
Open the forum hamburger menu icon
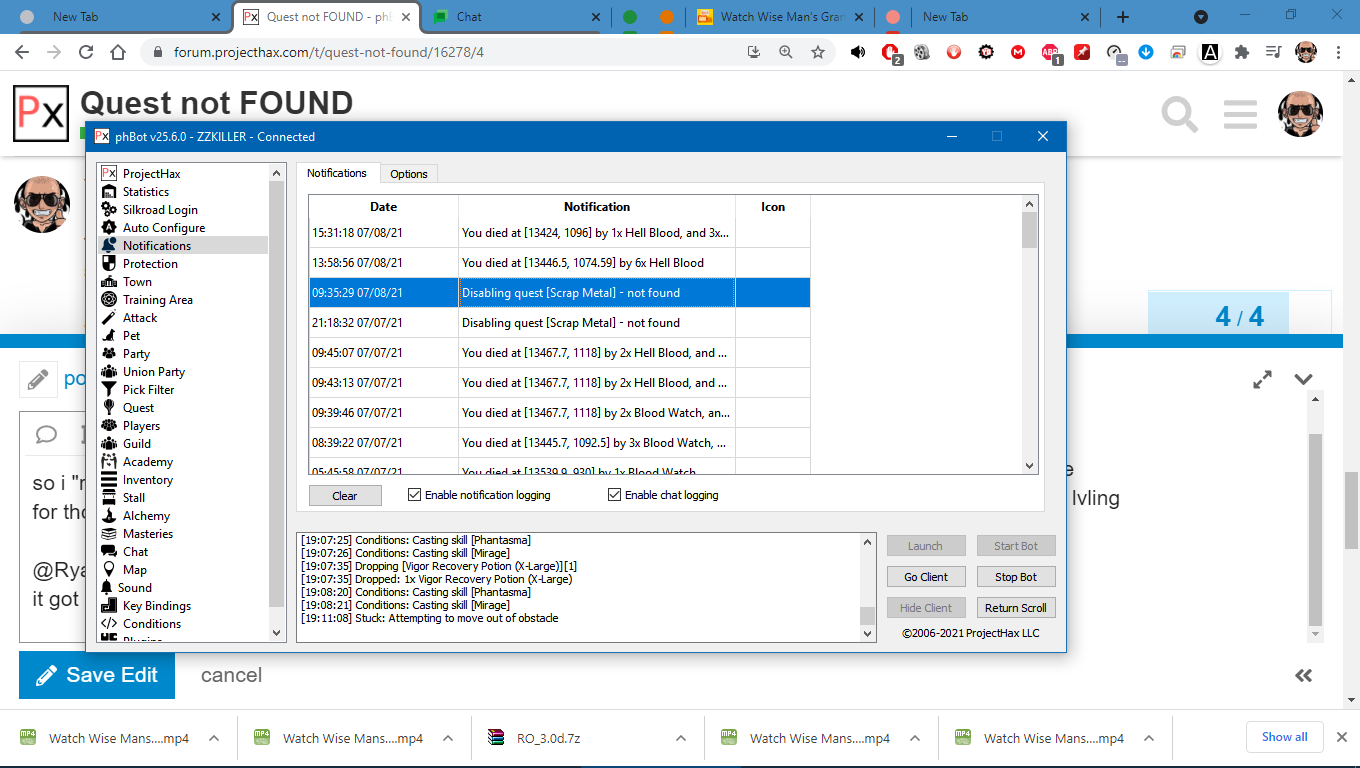[1240, 114]
